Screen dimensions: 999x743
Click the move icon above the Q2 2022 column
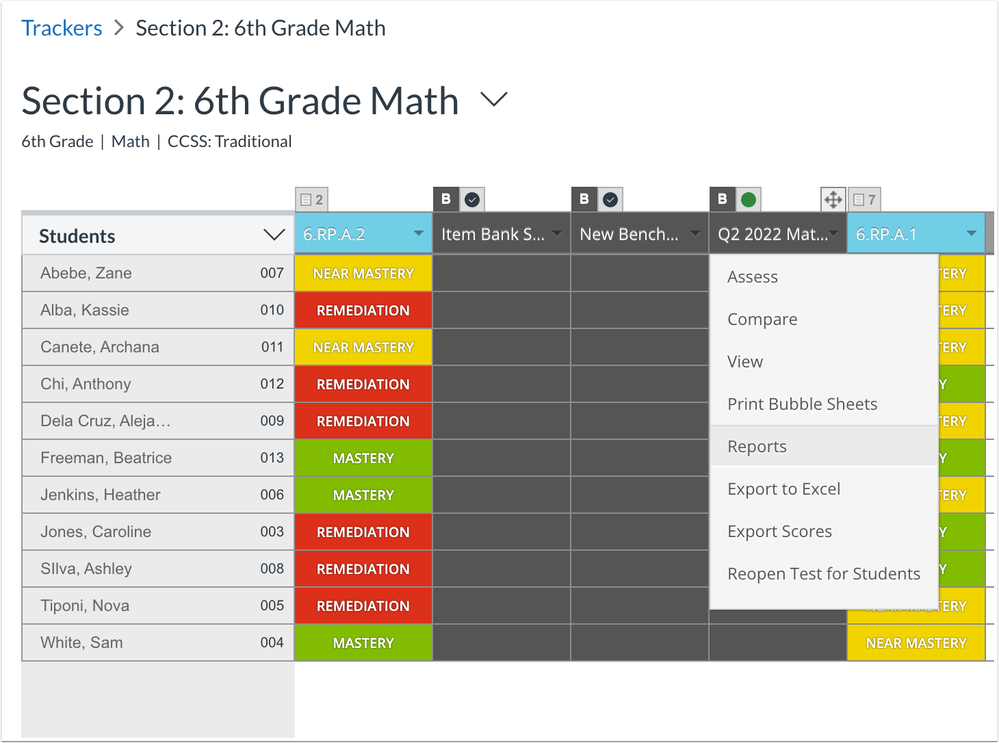[832, 199]
